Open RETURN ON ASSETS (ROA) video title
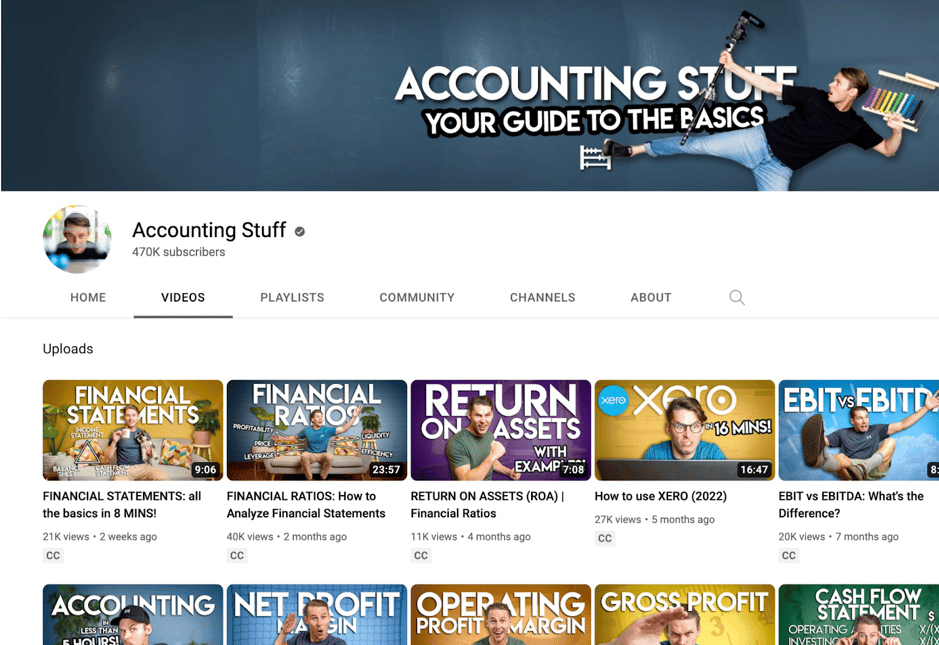 coord(487,505)
